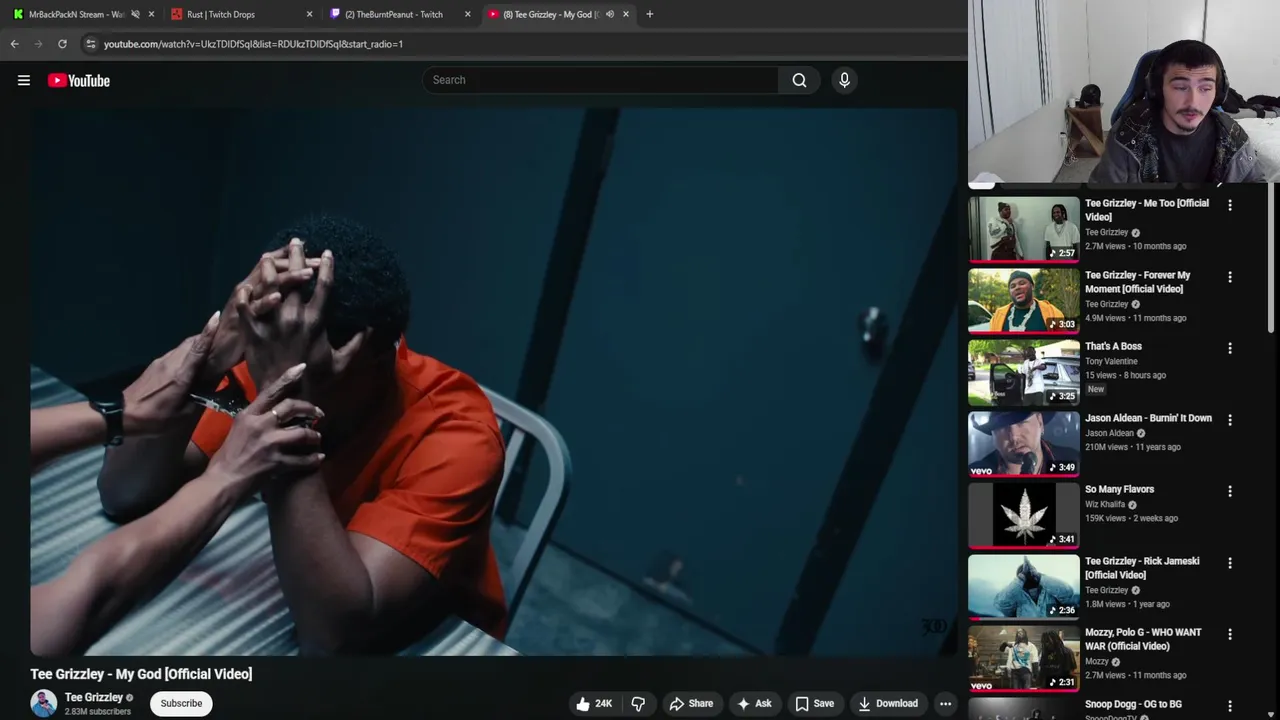The height and width of the screenshot is (720, 1280).
Task: Close the Tee Grizzley My God tab
Action: pos(626,14)
